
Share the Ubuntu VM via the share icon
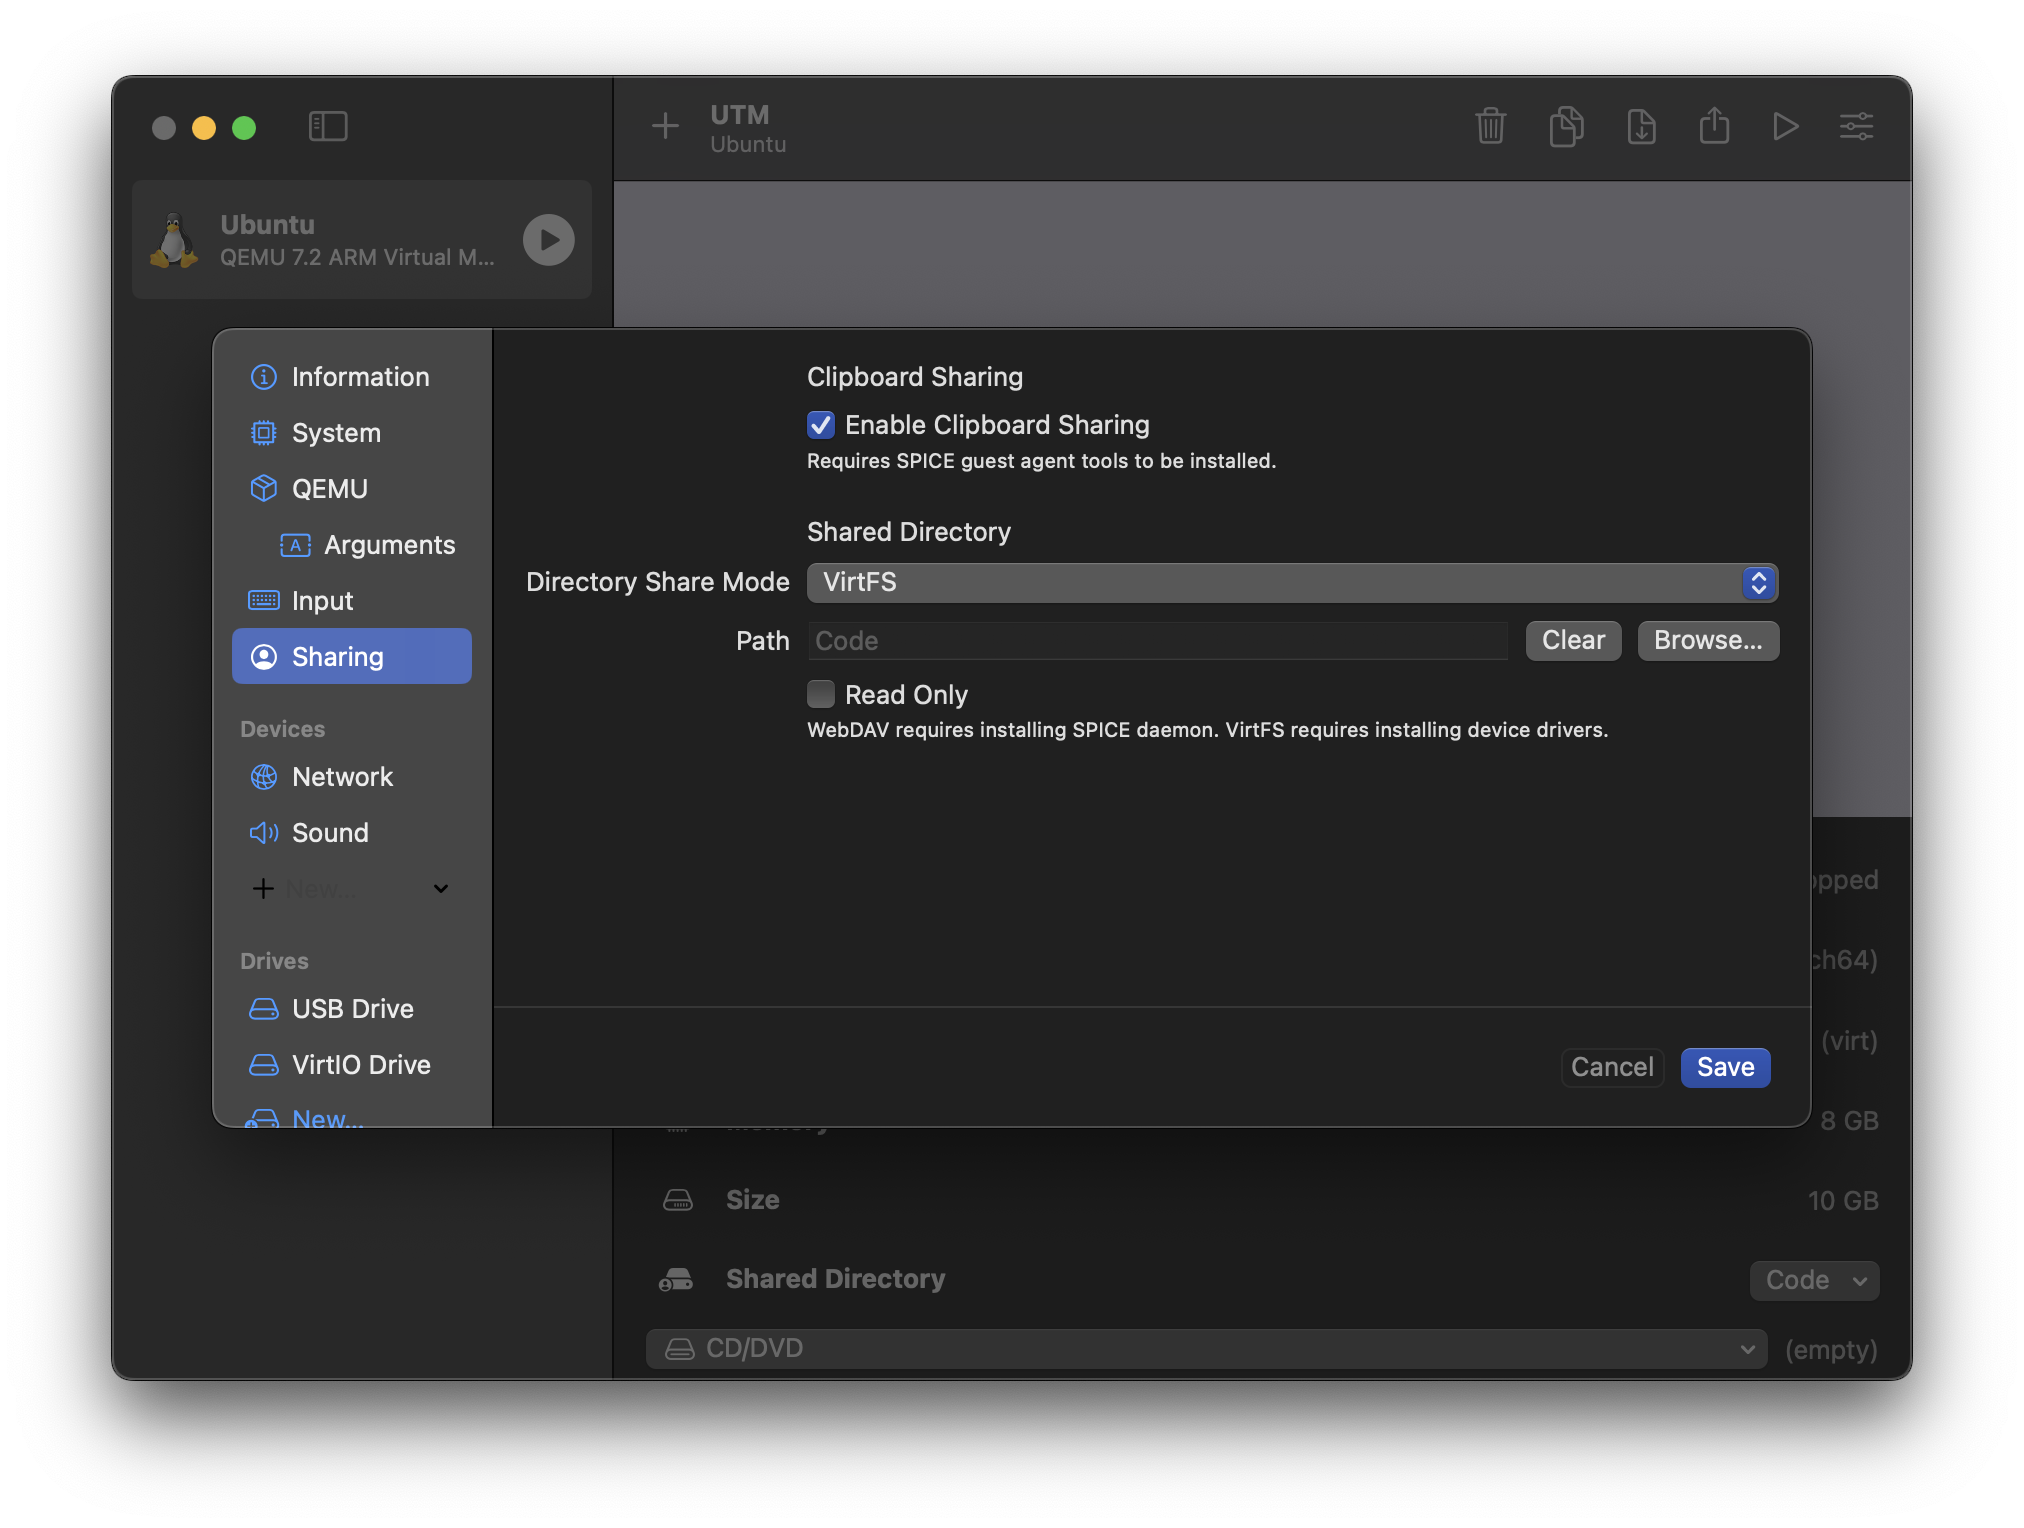coord(1714,126)
